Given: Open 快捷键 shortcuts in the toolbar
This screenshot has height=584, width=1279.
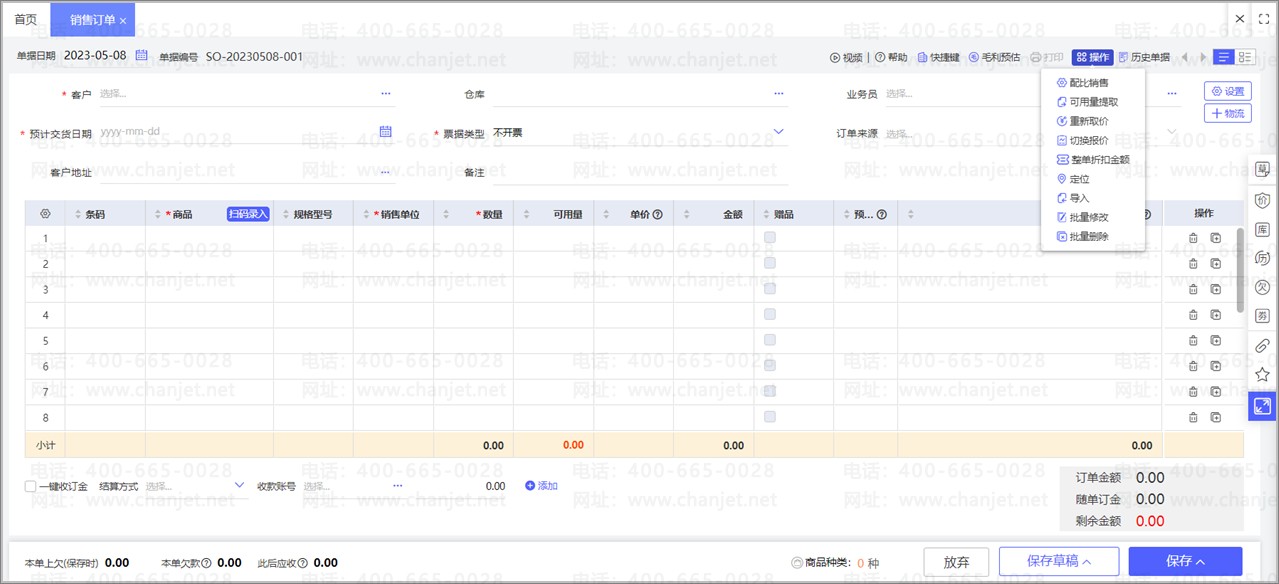Looking at the screenshot, I should [938, 58].
